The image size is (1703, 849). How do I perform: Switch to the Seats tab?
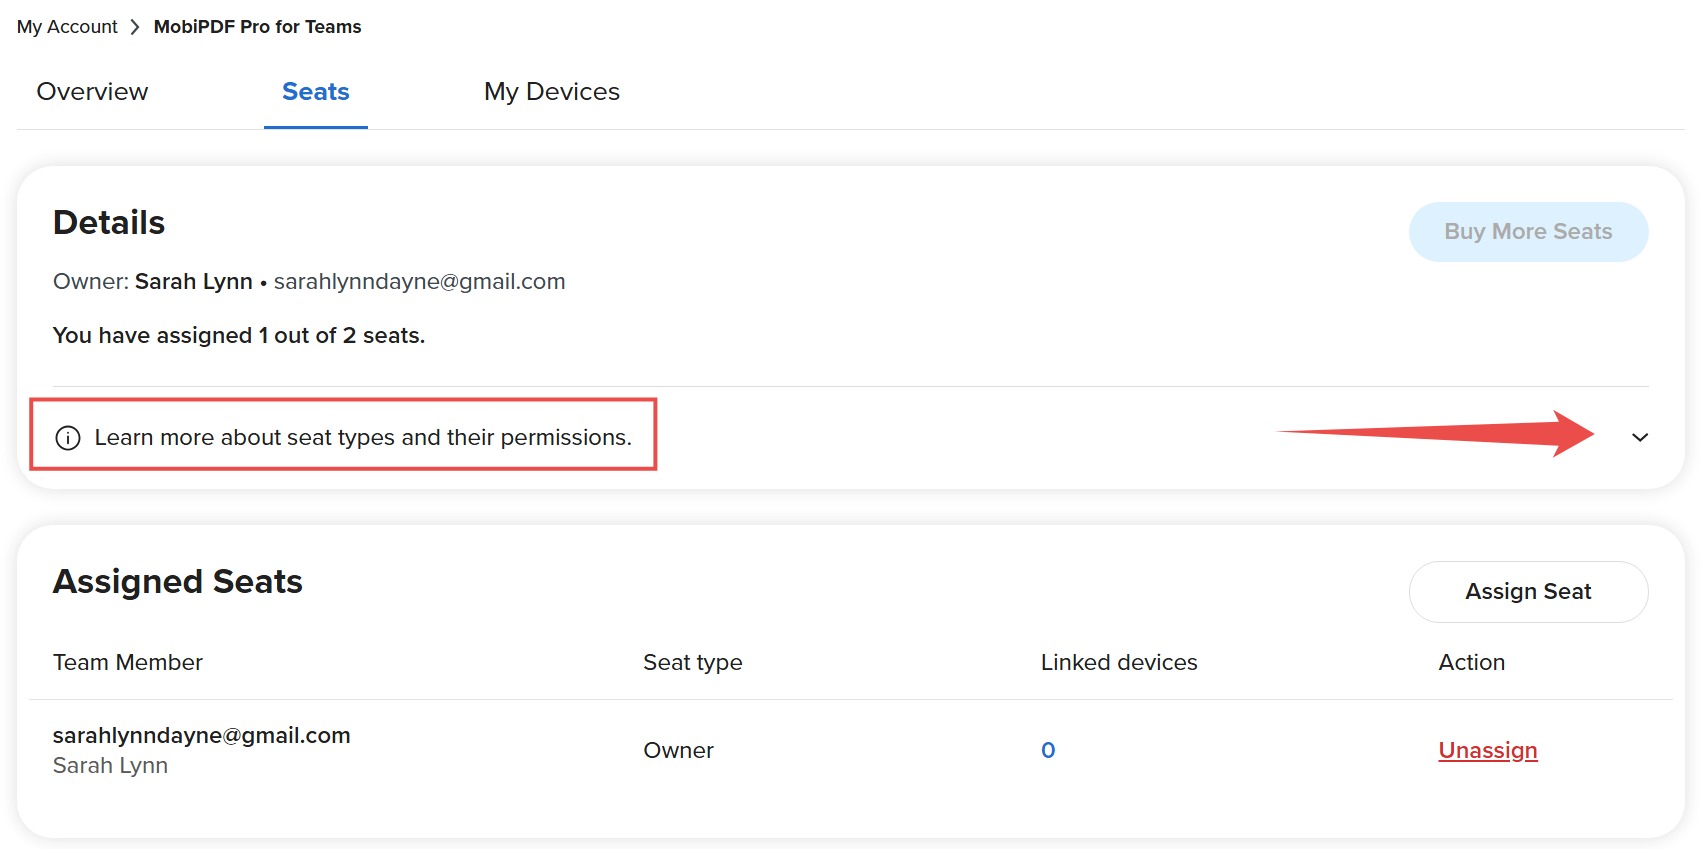point(316,92)
